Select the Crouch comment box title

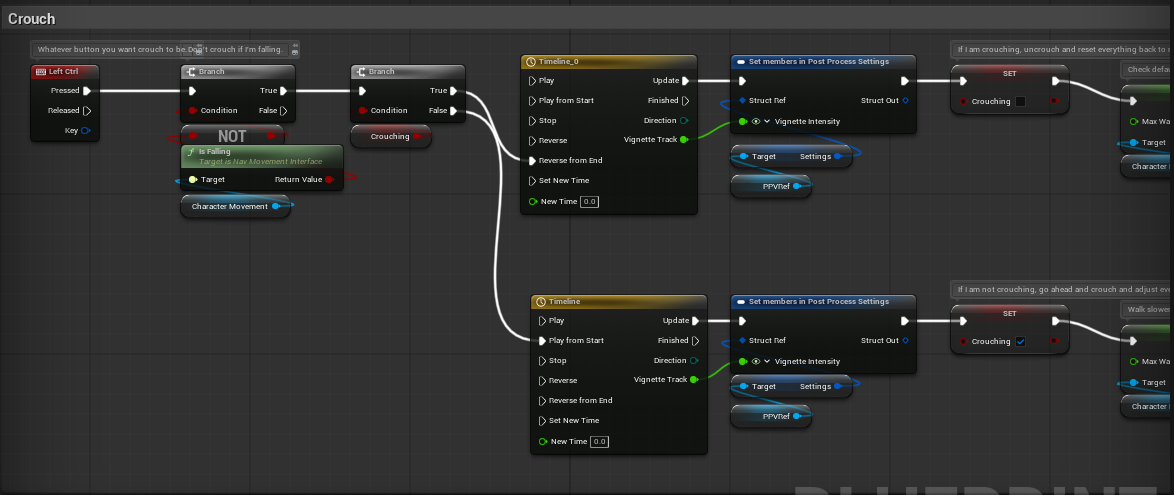[31, 19]
